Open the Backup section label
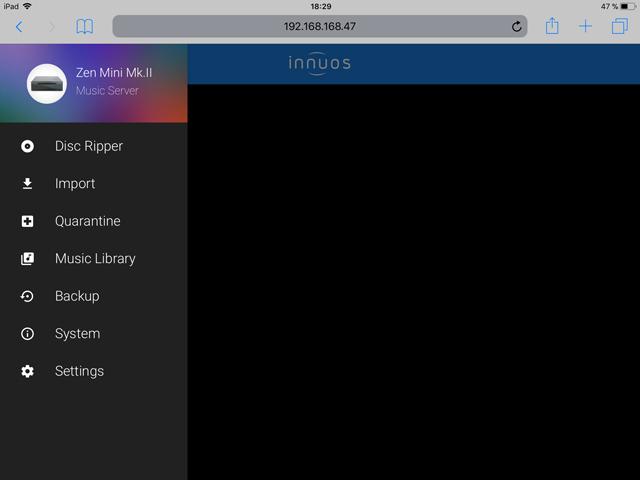The height and width of the screenshot is (480, 640). (77, 296)
